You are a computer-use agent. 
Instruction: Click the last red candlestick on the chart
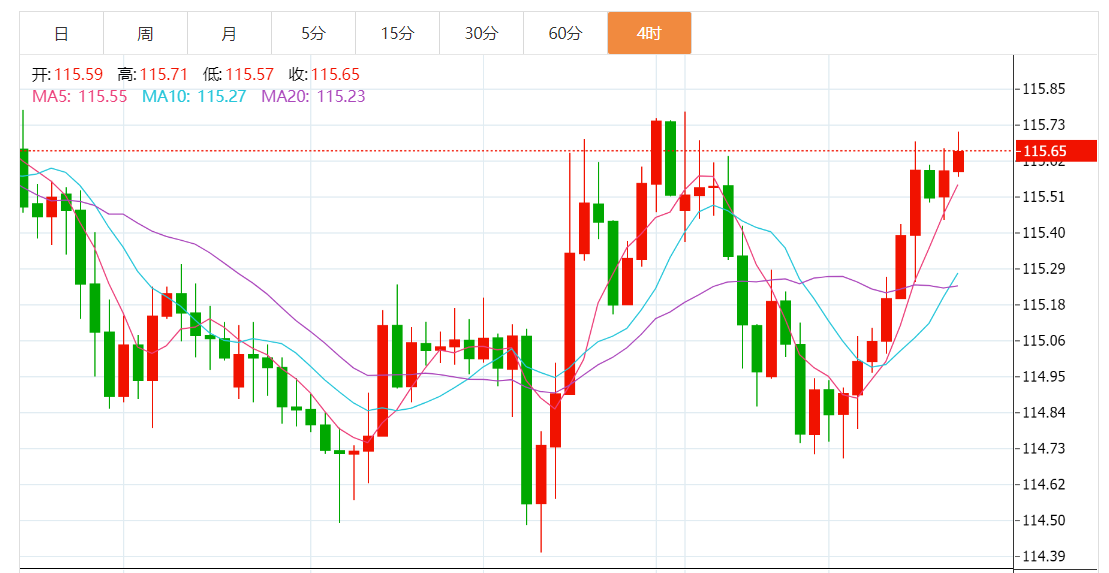tap(958, 161)
